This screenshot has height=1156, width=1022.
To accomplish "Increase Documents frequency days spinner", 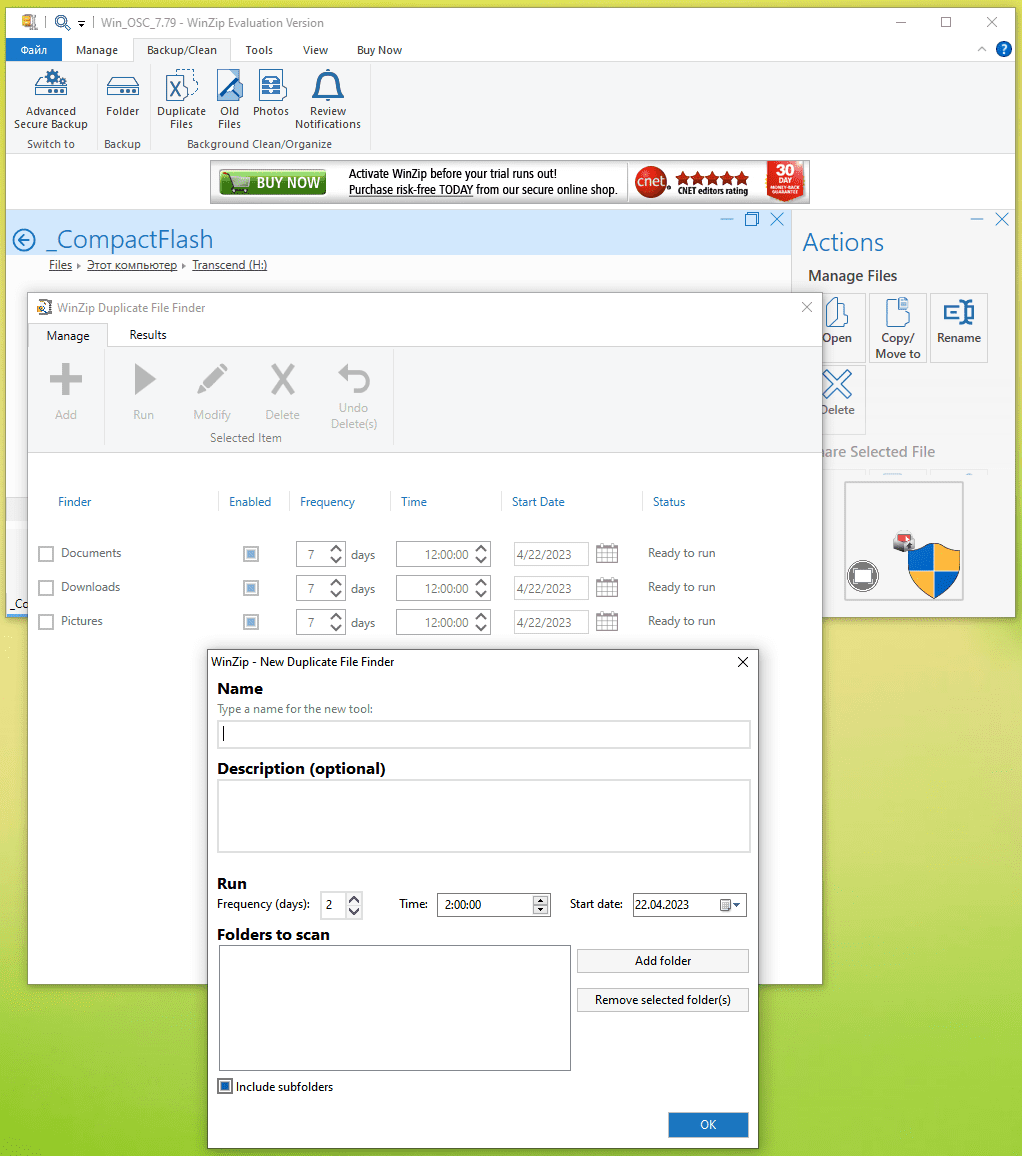I will click(x=336, y=549).
